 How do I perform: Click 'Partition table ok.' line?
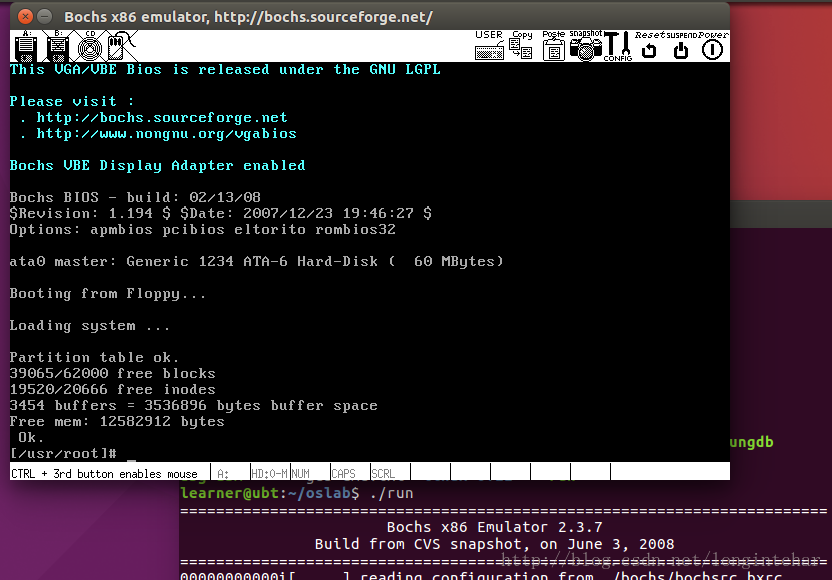click(94, 357)
